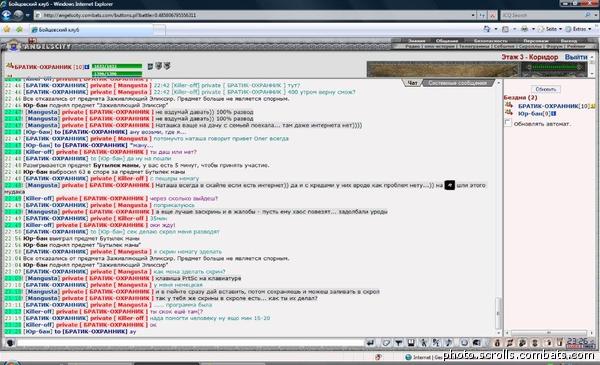Click the Выход top menu item
Viewport: 600px width, 365px height.
(x=569, y=41)
